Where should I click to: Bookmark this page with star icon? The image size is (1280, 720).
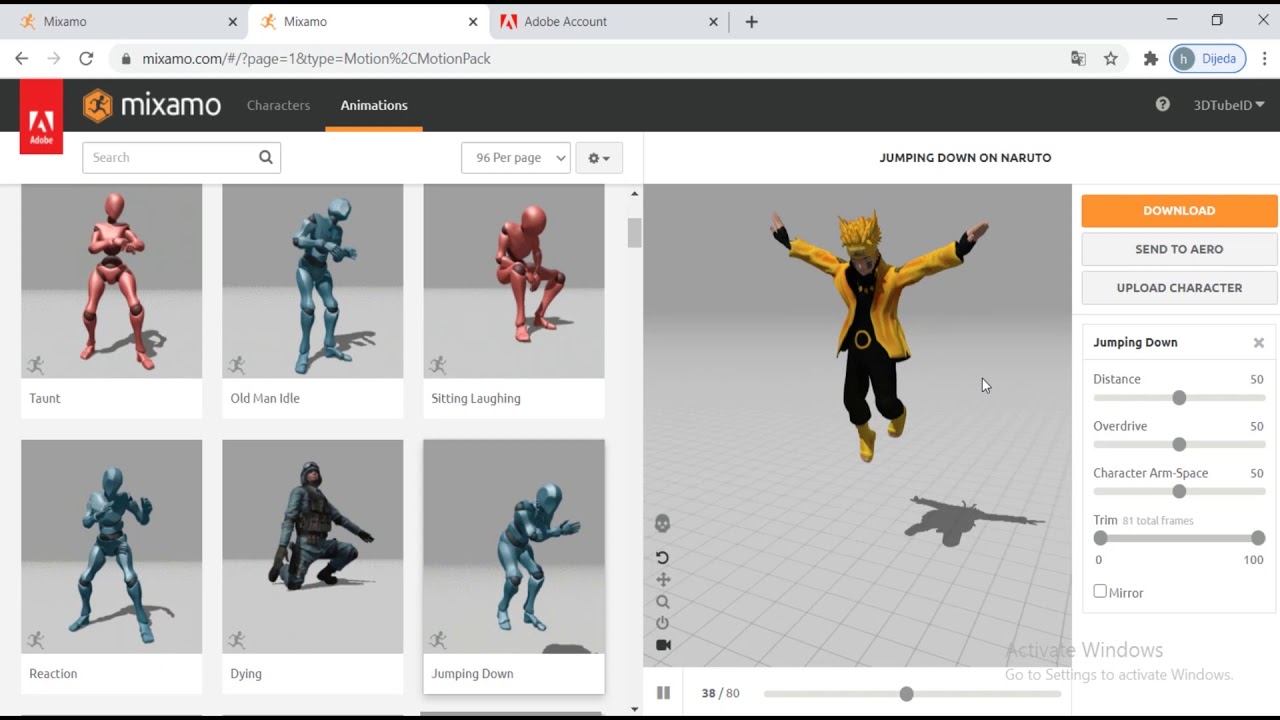click(x=1111, y=59)
